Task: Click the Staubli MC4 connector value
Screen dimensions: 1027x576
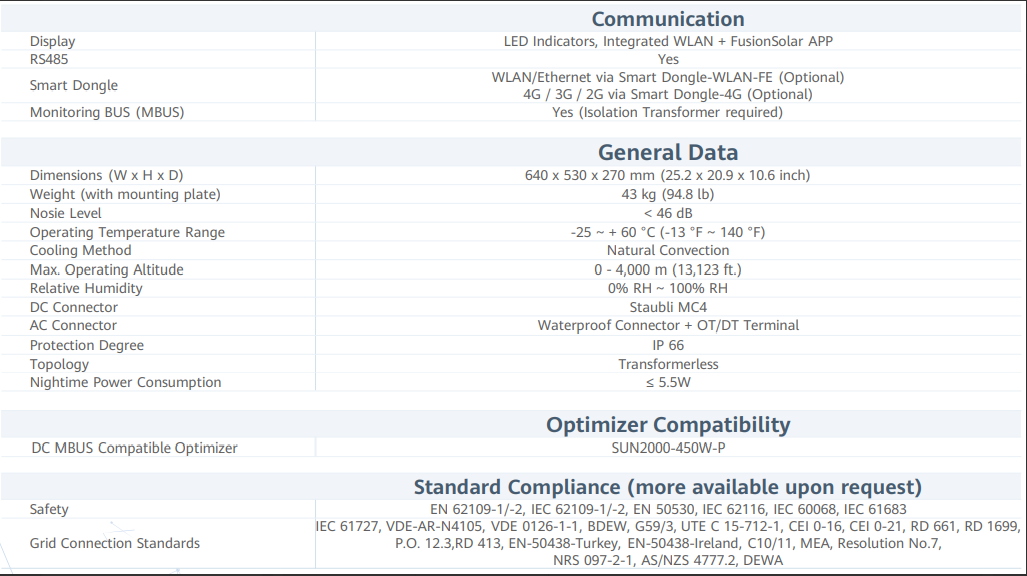Action: pyautogui.click(x=668, y=307)
